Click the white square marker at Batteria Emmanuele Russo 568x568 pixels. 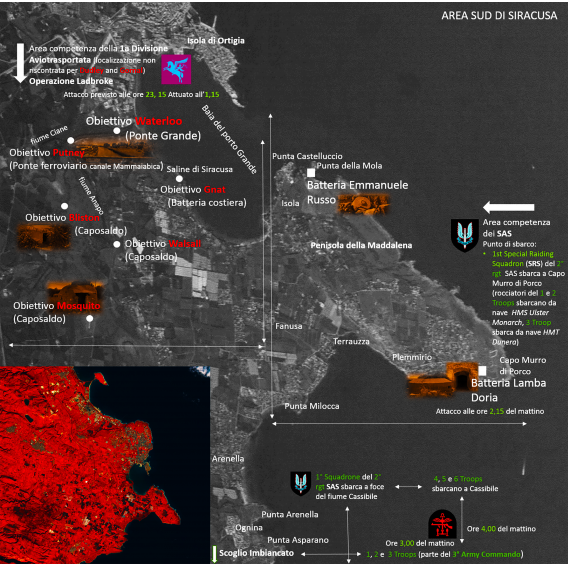click(311, 173)
